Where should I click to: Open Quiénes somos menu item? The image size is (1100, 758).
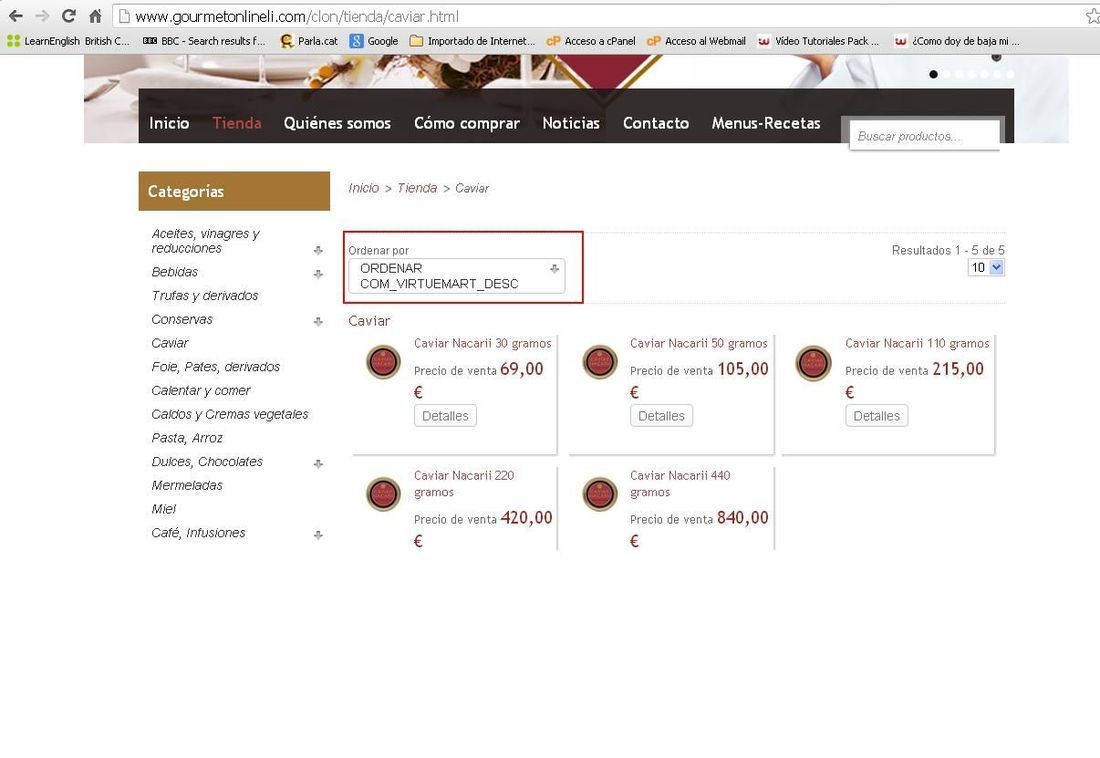337,123
